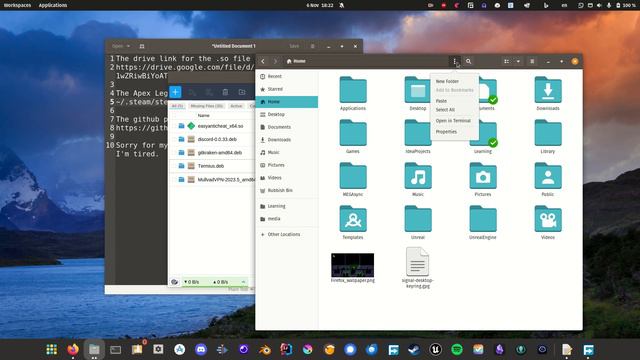Toggle the Files icon grid view button
Screen dimensions: 640x360
pos(507,61)
